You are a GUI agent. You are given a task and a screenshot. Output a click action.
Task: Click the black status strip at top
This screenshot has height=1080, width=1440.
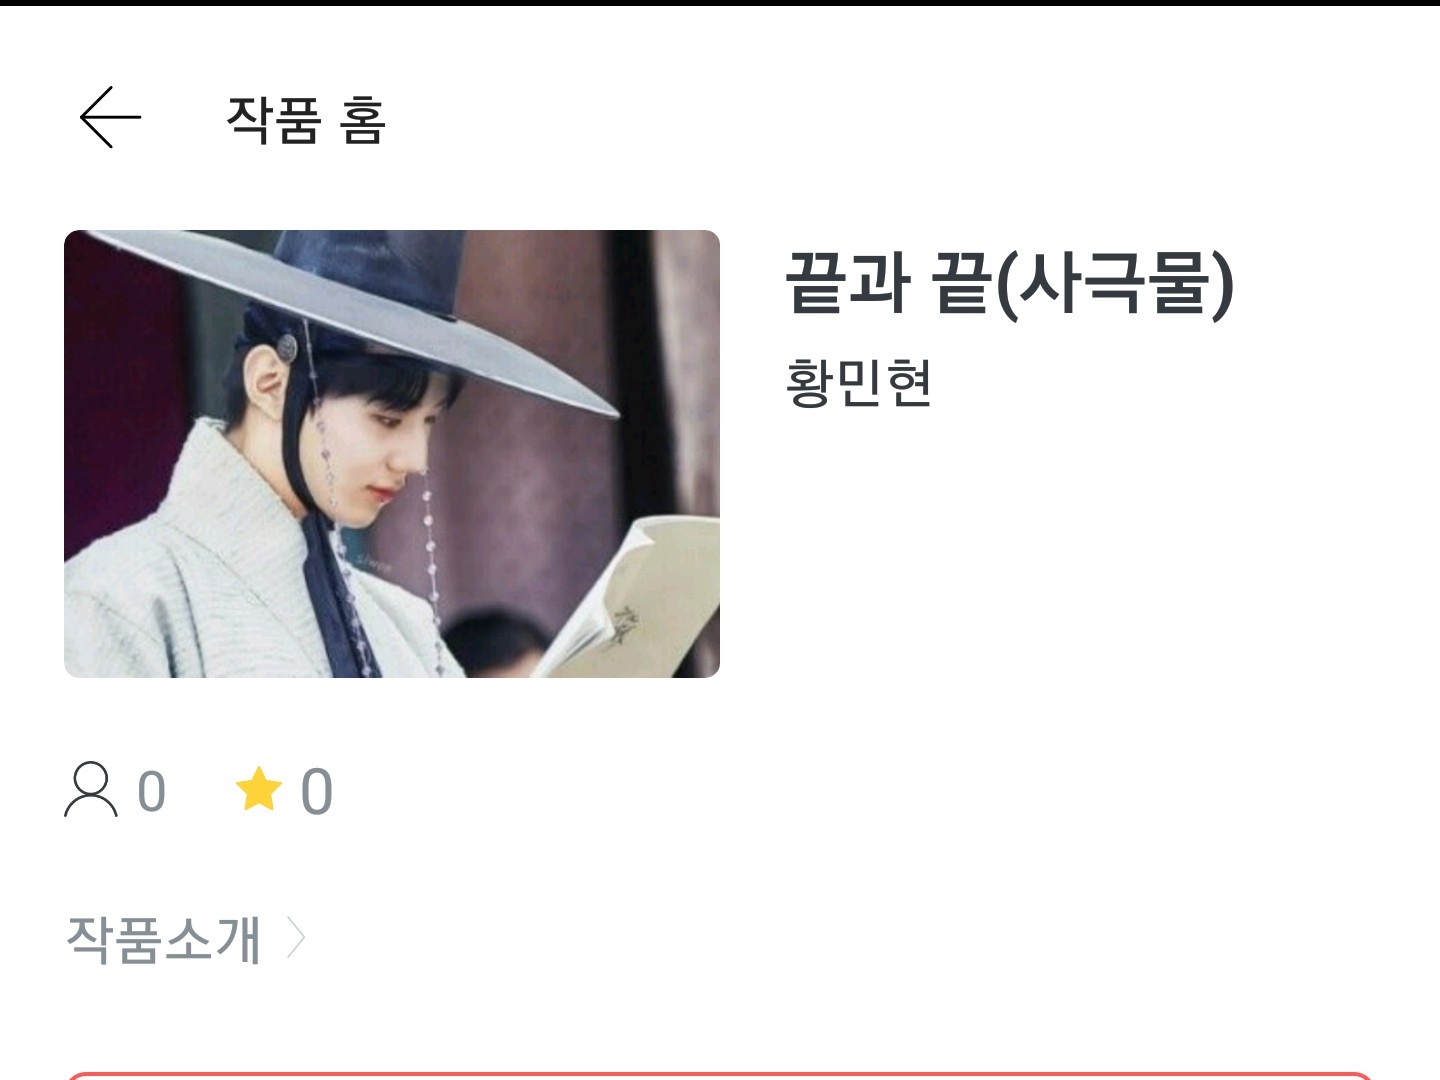pos(720,3)
